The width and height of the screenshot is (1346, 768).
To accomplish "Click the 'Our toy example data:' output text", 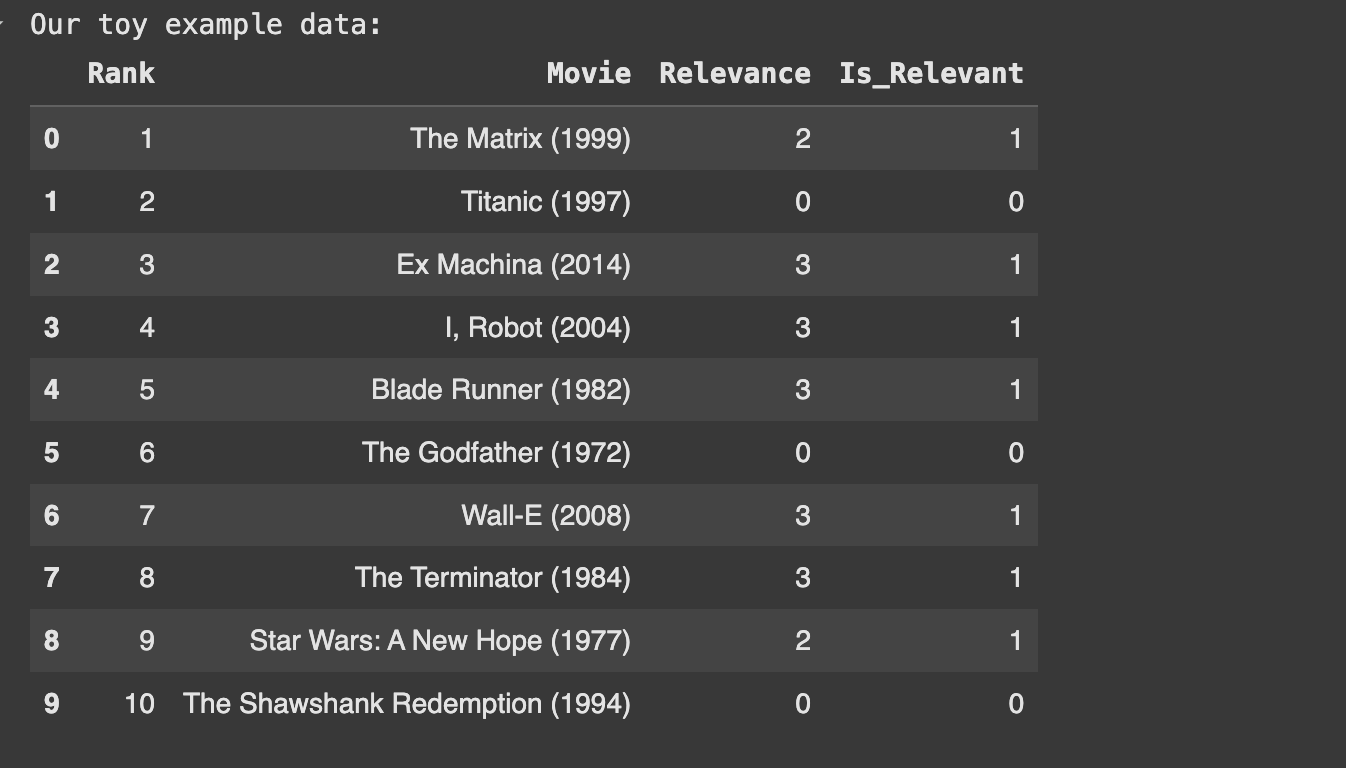I will coord(206,24).
